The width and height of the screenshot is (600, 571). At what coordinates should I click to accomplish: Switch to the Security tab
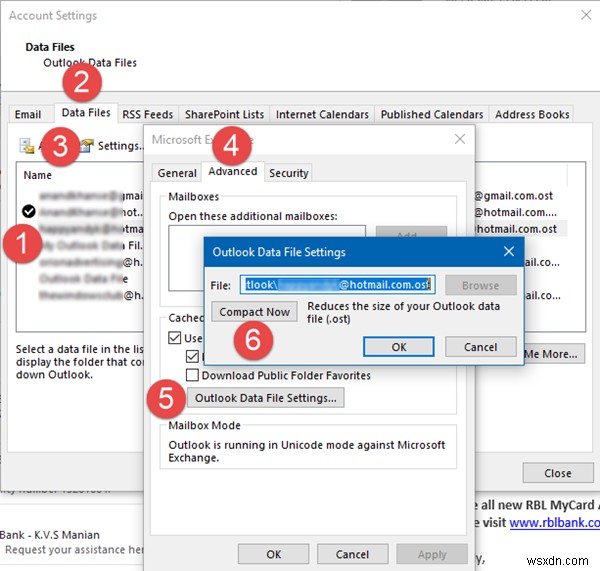click(x=289, y=173)
